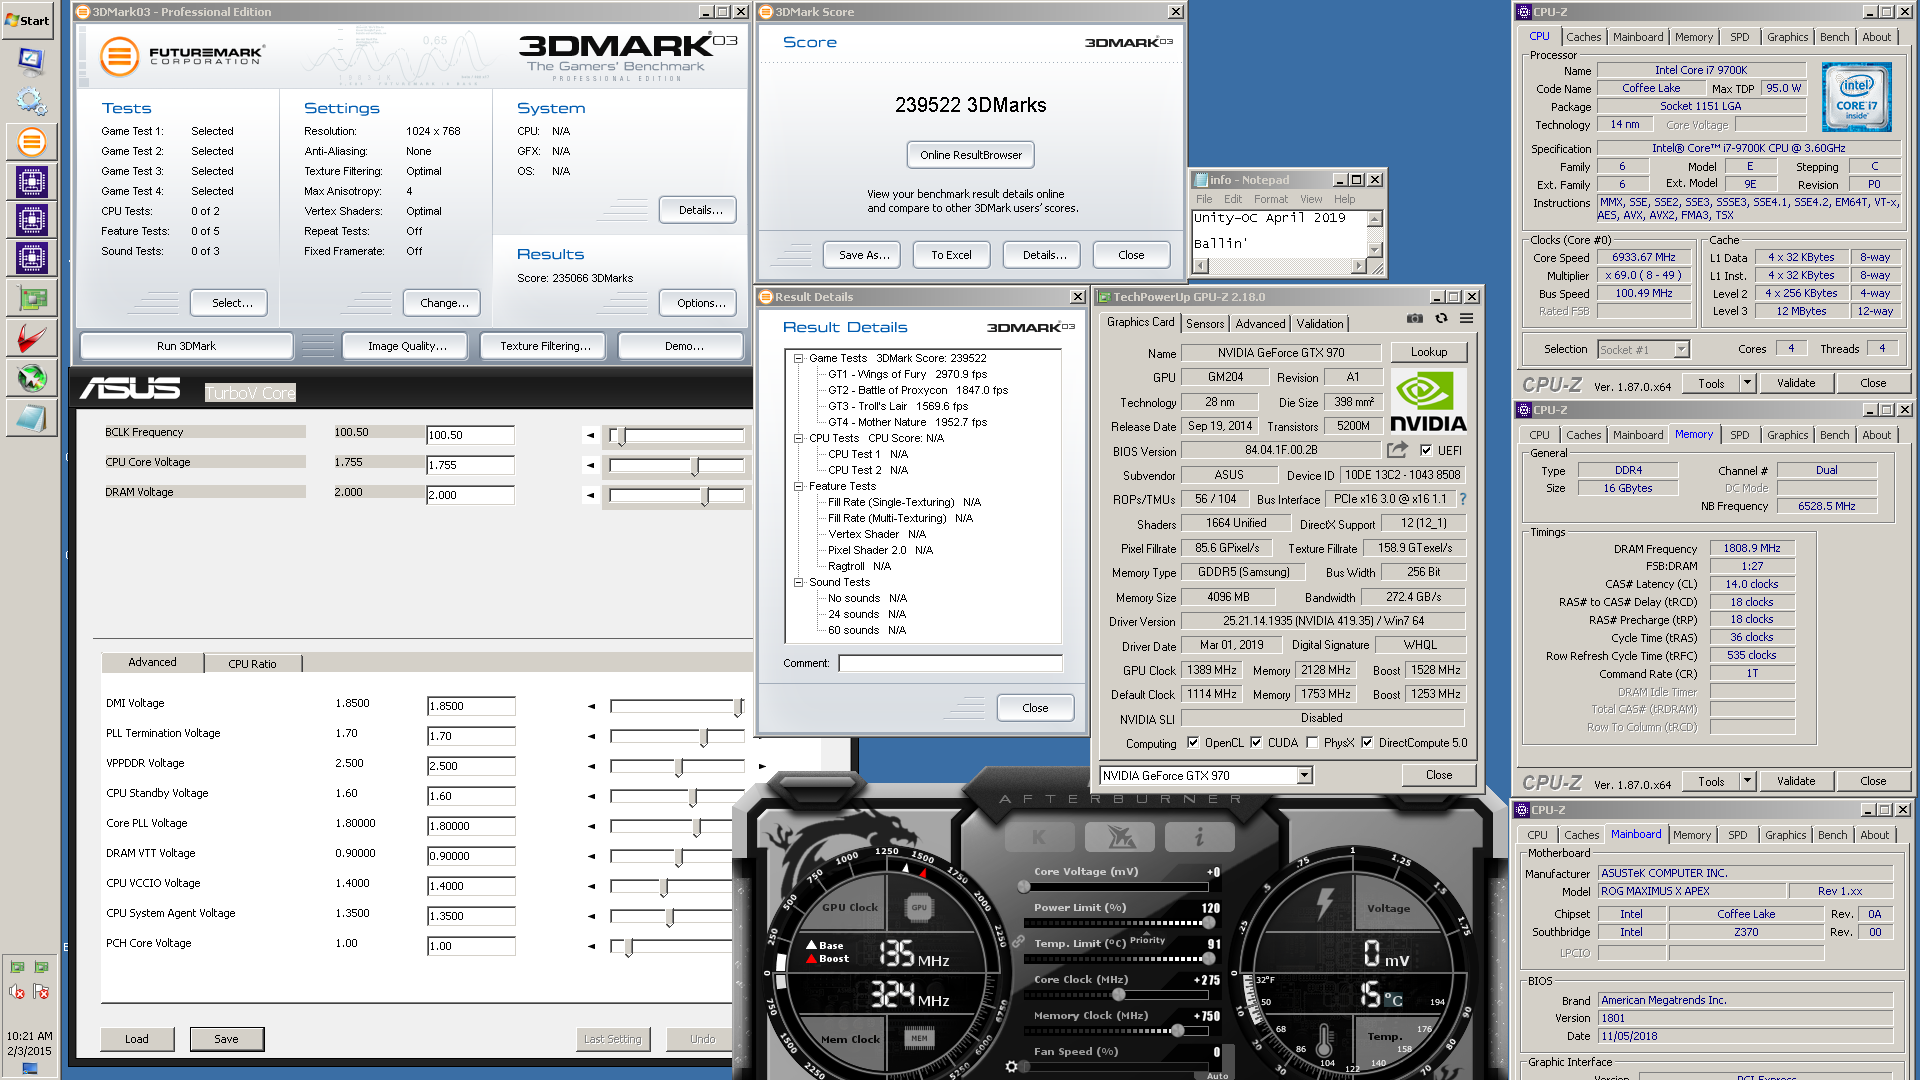
Task: Click the Notepad vertical scrollbar down arrow
Action: tap(1375, 250)
